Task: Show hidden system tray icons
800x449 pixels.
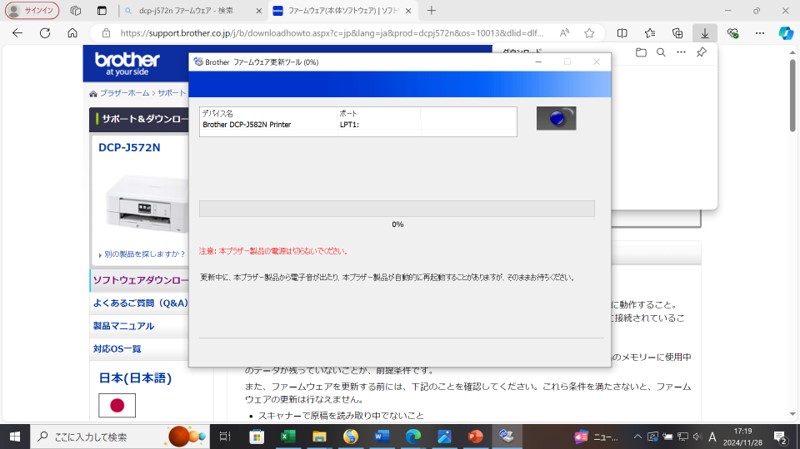Action: [x=638, y=437]
